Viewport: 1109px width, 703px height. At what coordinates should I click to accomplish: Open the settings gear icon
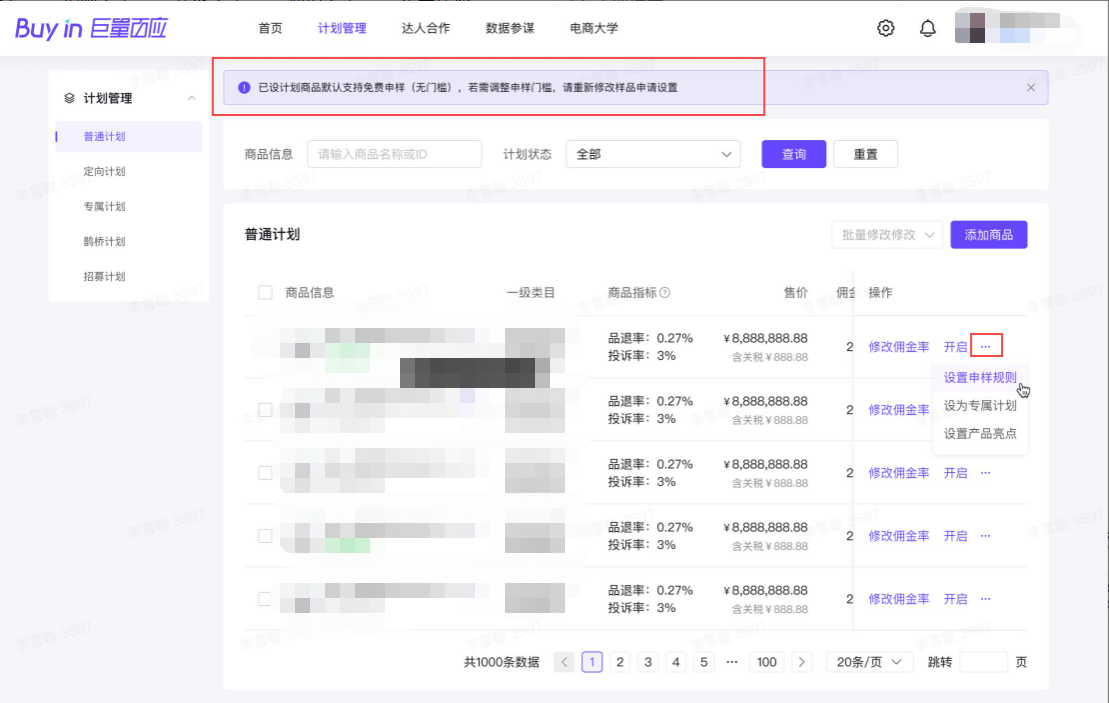pos(885,28)
